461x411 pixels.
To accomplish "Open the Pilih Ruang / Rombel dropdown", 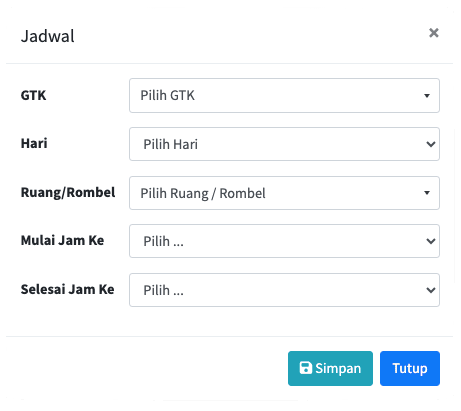I will [284, 193].
